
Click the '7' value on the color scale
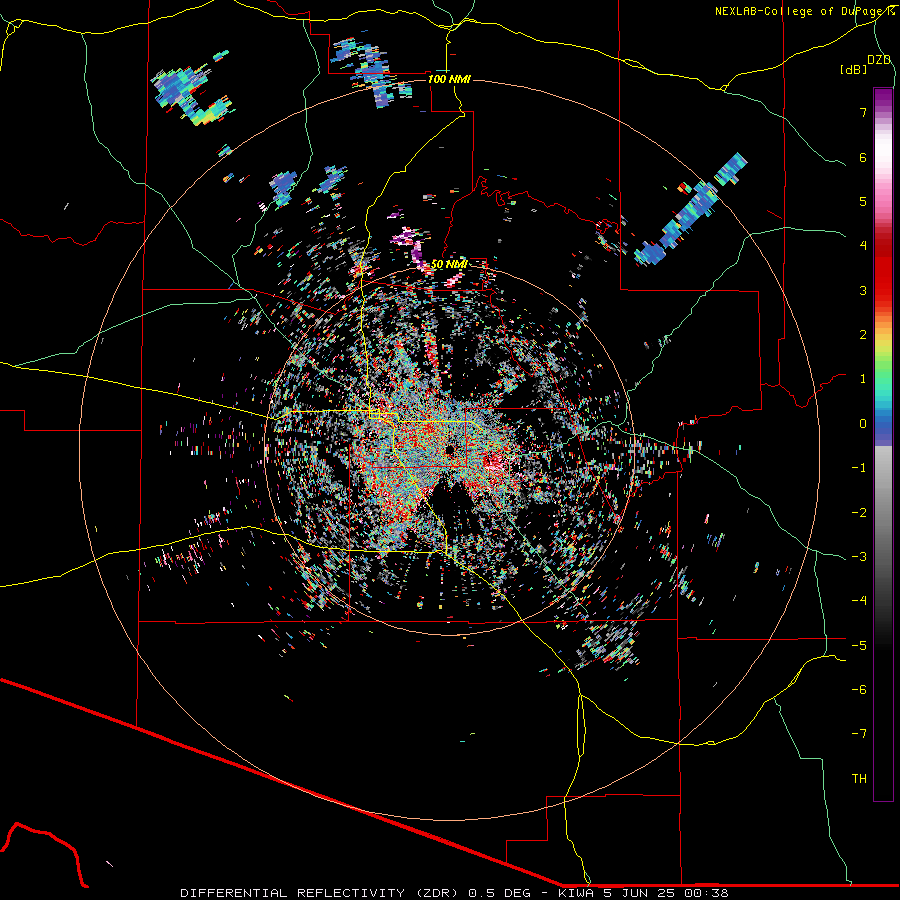[x=863, y=112]
